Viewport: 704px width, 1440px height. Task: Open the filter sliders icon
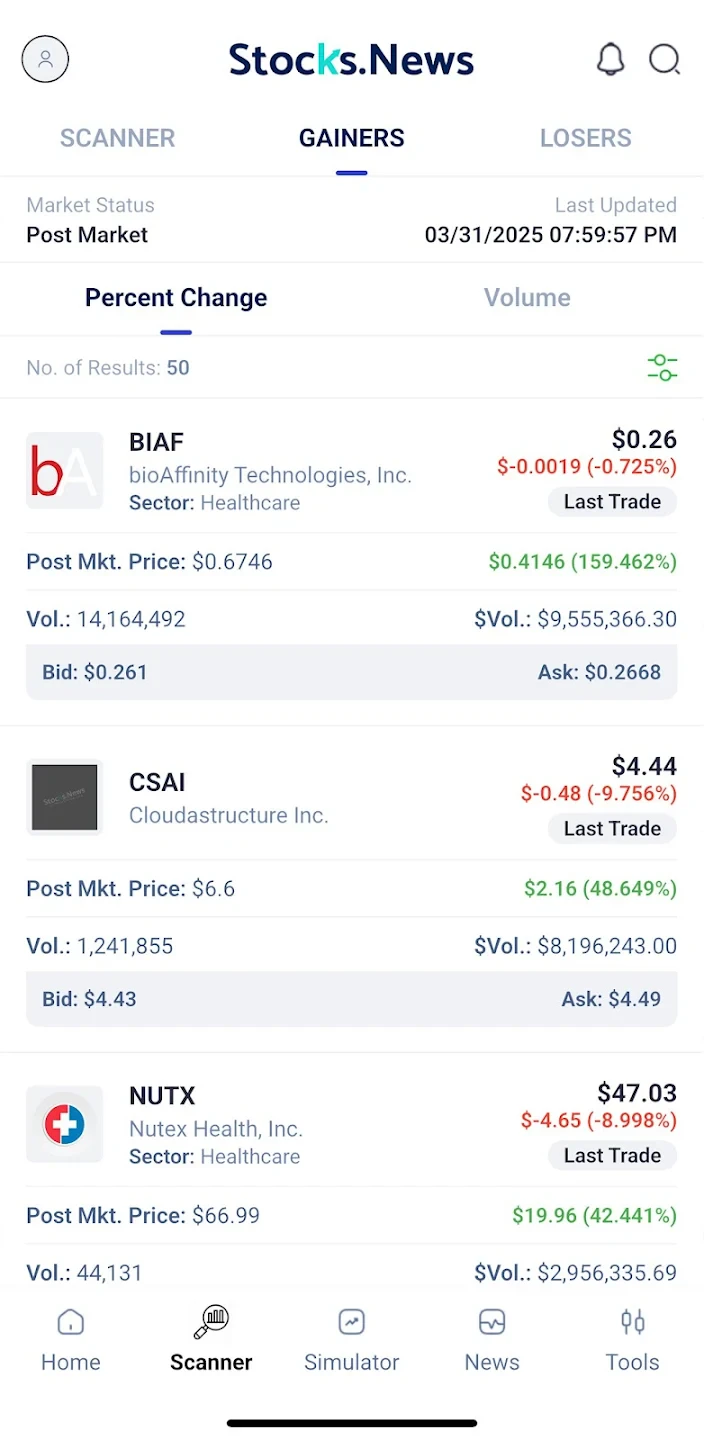[662, 367]
